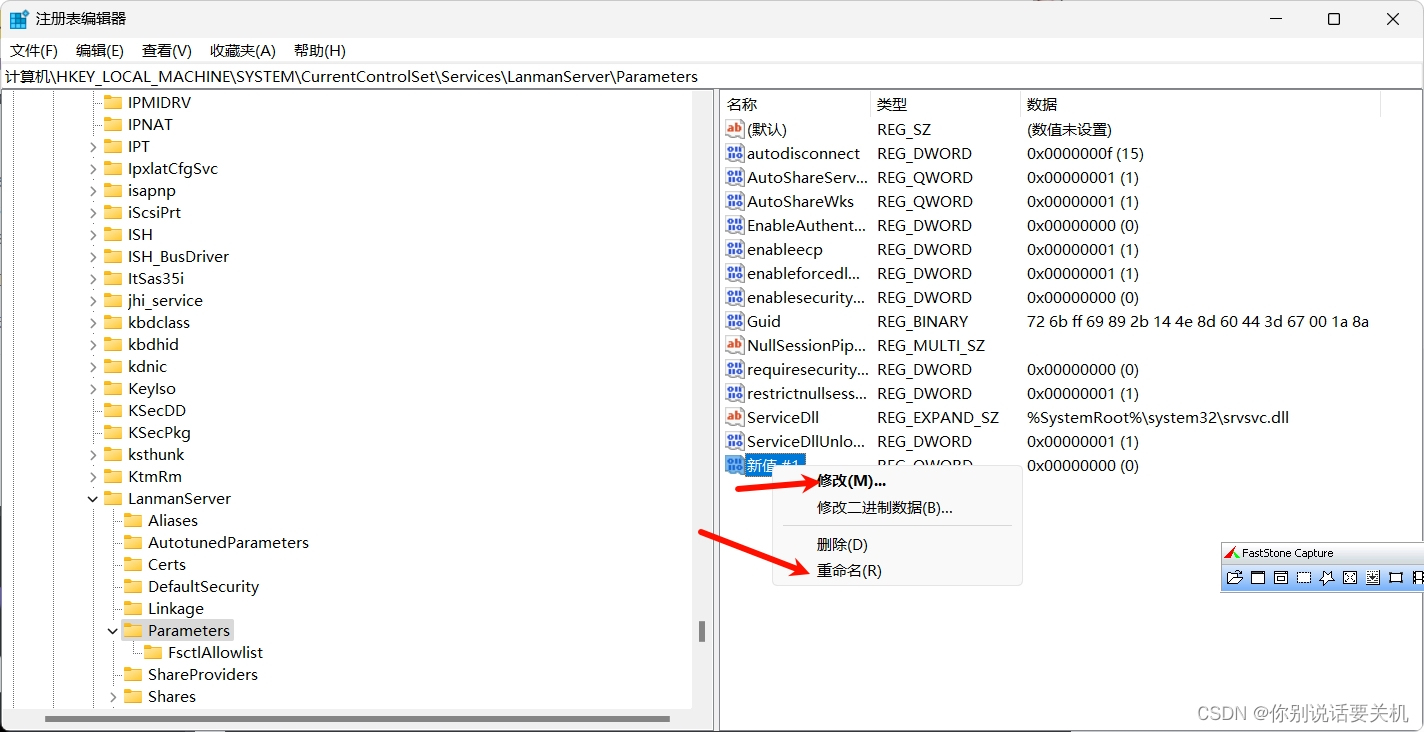Screen dimensions: 1424x732
Task: Select the ItSas35i key
Action: (x=156, y=278)
